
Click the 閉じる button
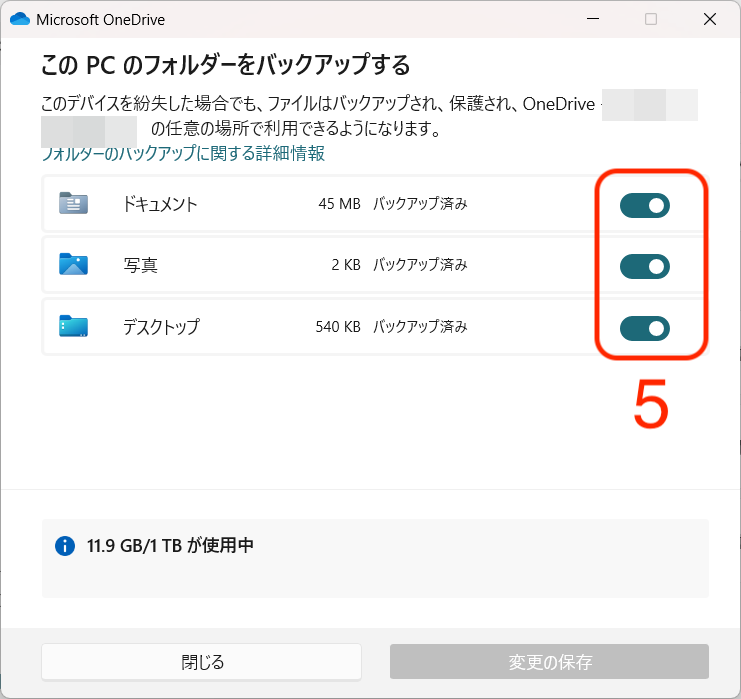pyautogui.click(x=202, y=662)
